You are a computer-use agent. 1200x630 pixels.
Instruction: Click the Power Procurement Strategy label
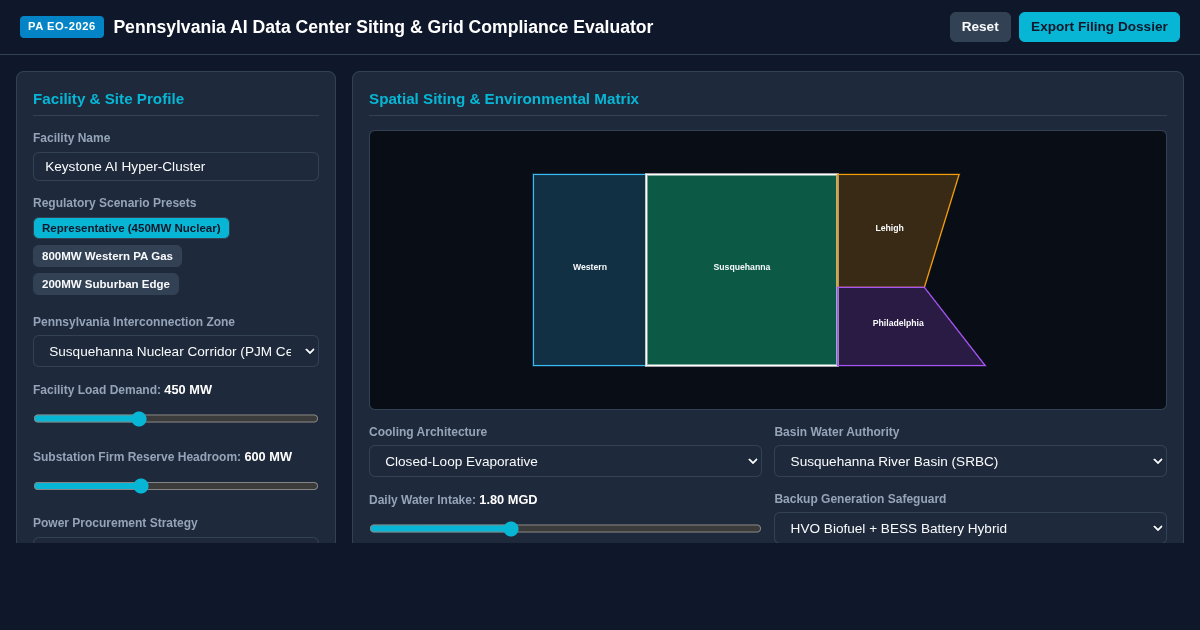coord(115,523)
